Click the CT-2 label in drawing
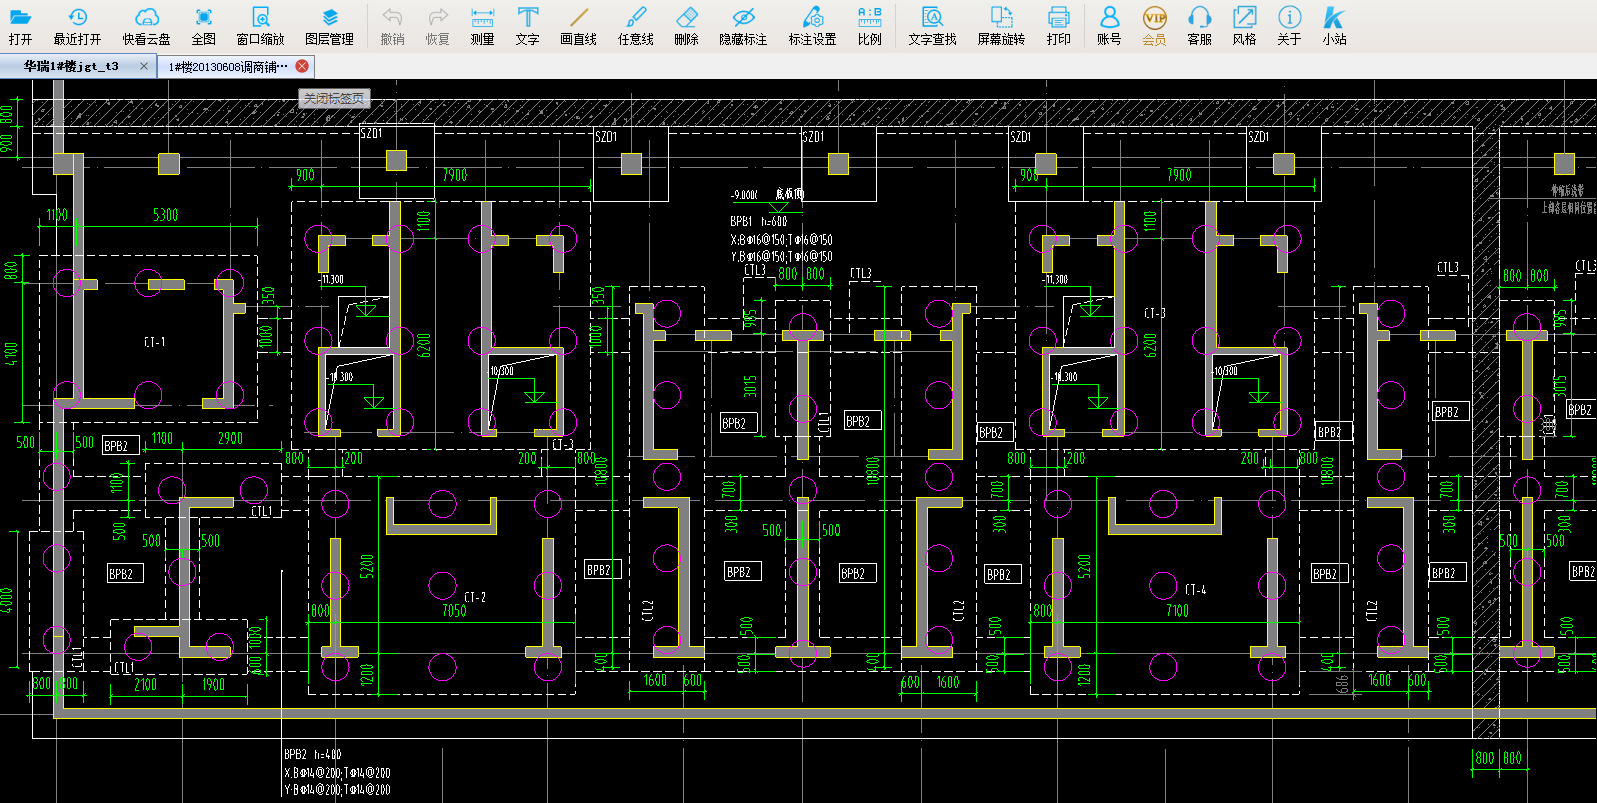 [x=475, y=597]
